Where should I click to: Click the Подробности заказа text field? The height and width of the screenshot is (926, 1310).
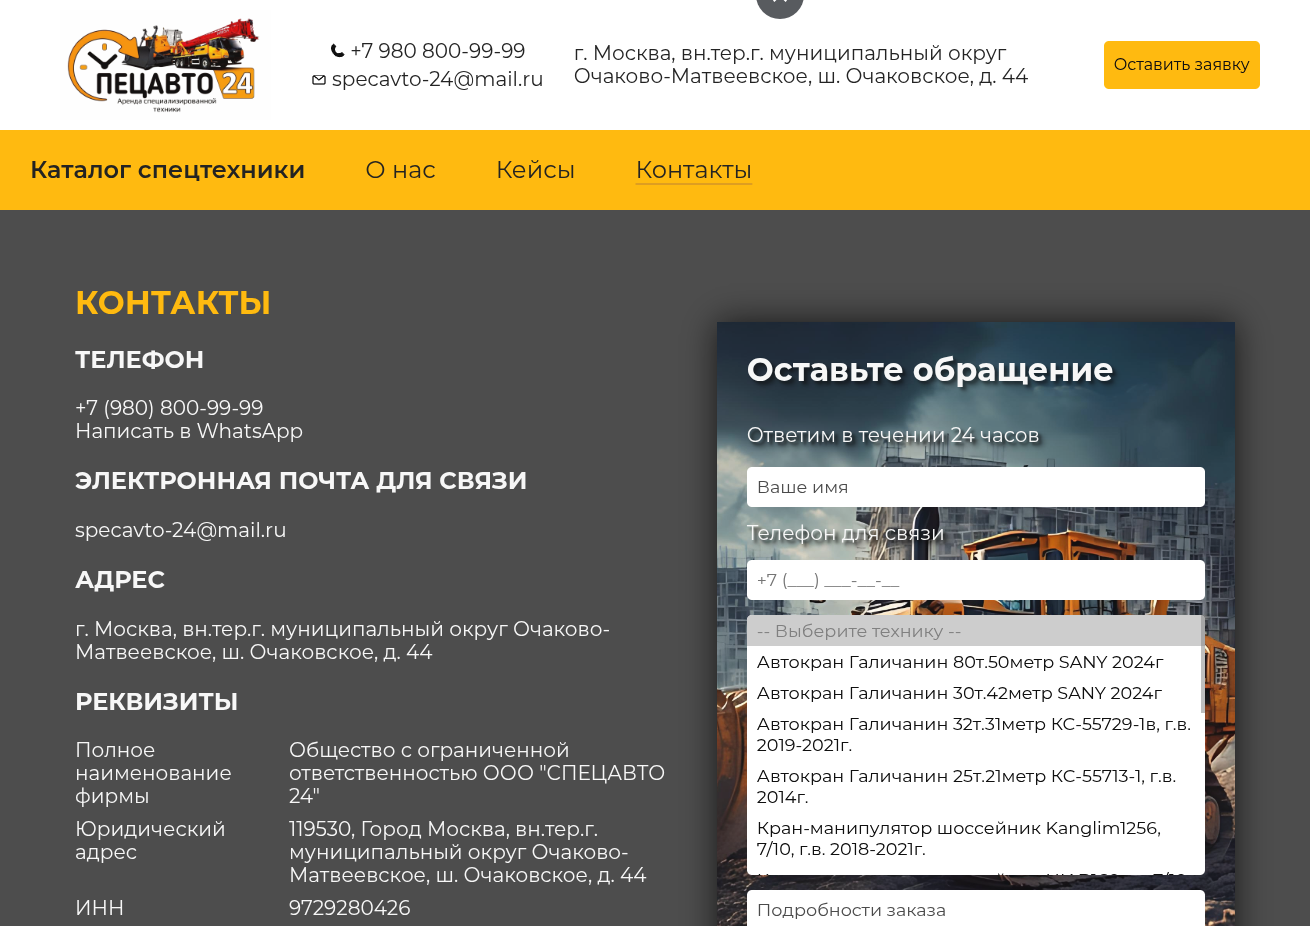click(x=976, y=909)
